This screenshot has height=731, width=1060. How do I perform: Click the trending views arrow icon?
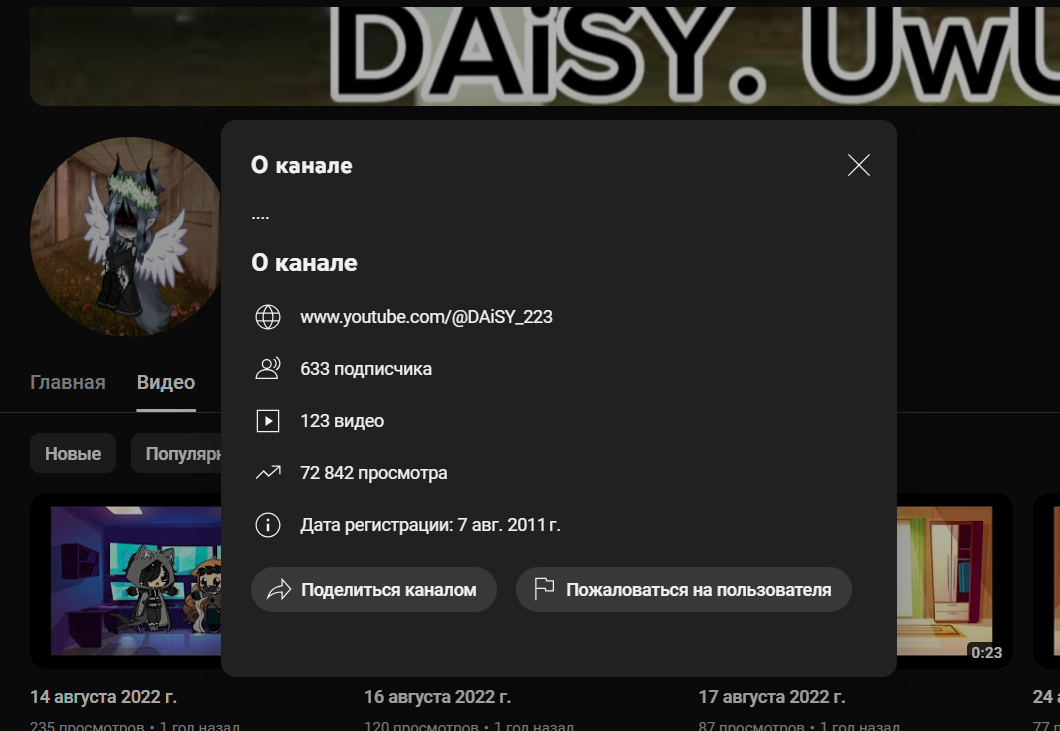click(x=268, y=473)
